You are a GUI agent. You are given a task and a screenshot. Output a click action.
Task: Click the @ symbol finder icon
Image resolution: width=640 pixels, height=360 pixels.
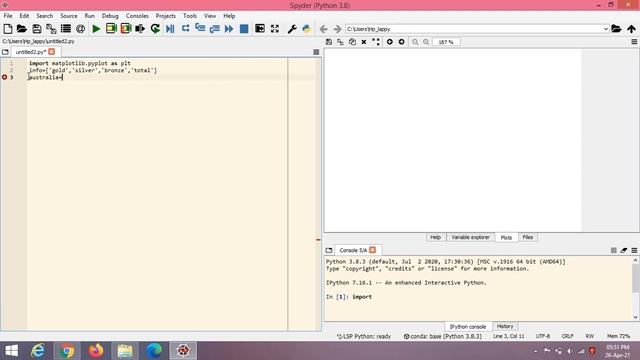[80, 29]
